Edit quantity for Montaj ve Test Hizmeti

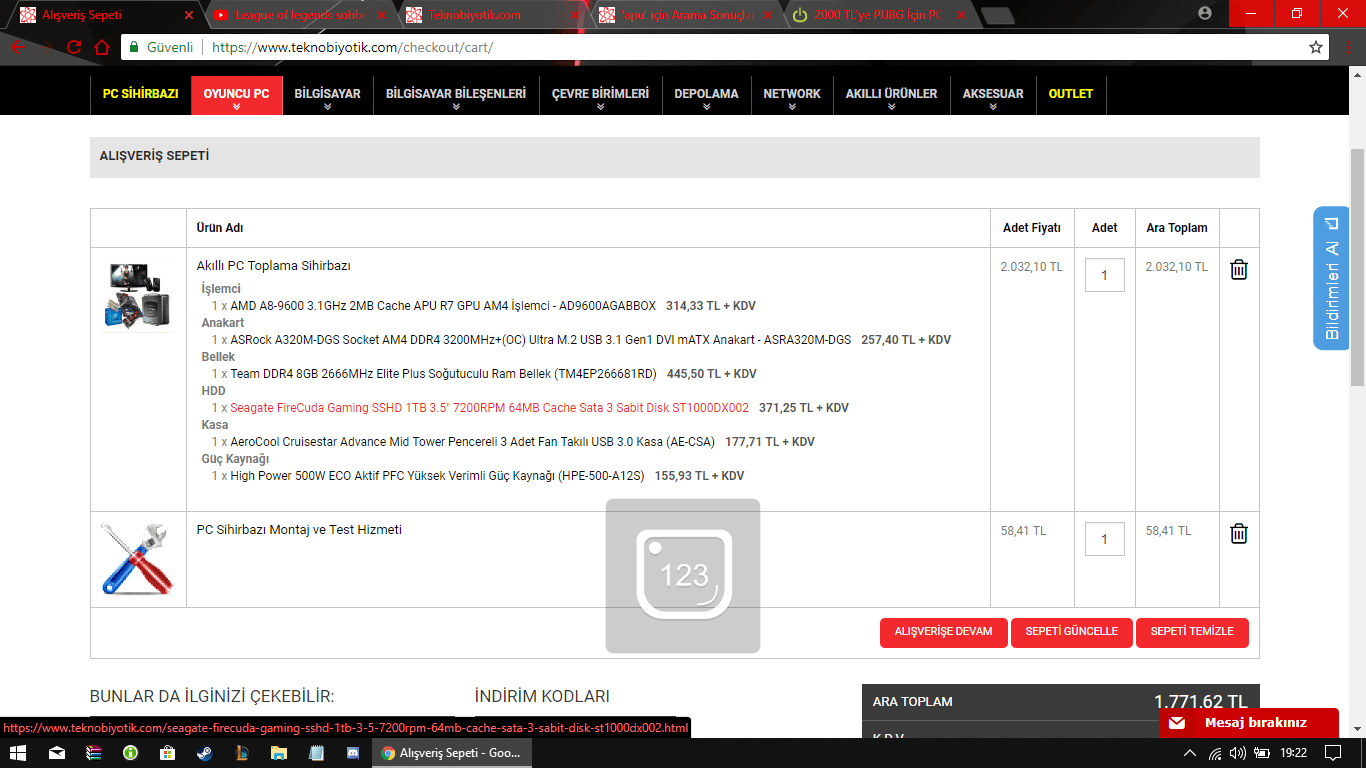click(x=1104, y=539)
